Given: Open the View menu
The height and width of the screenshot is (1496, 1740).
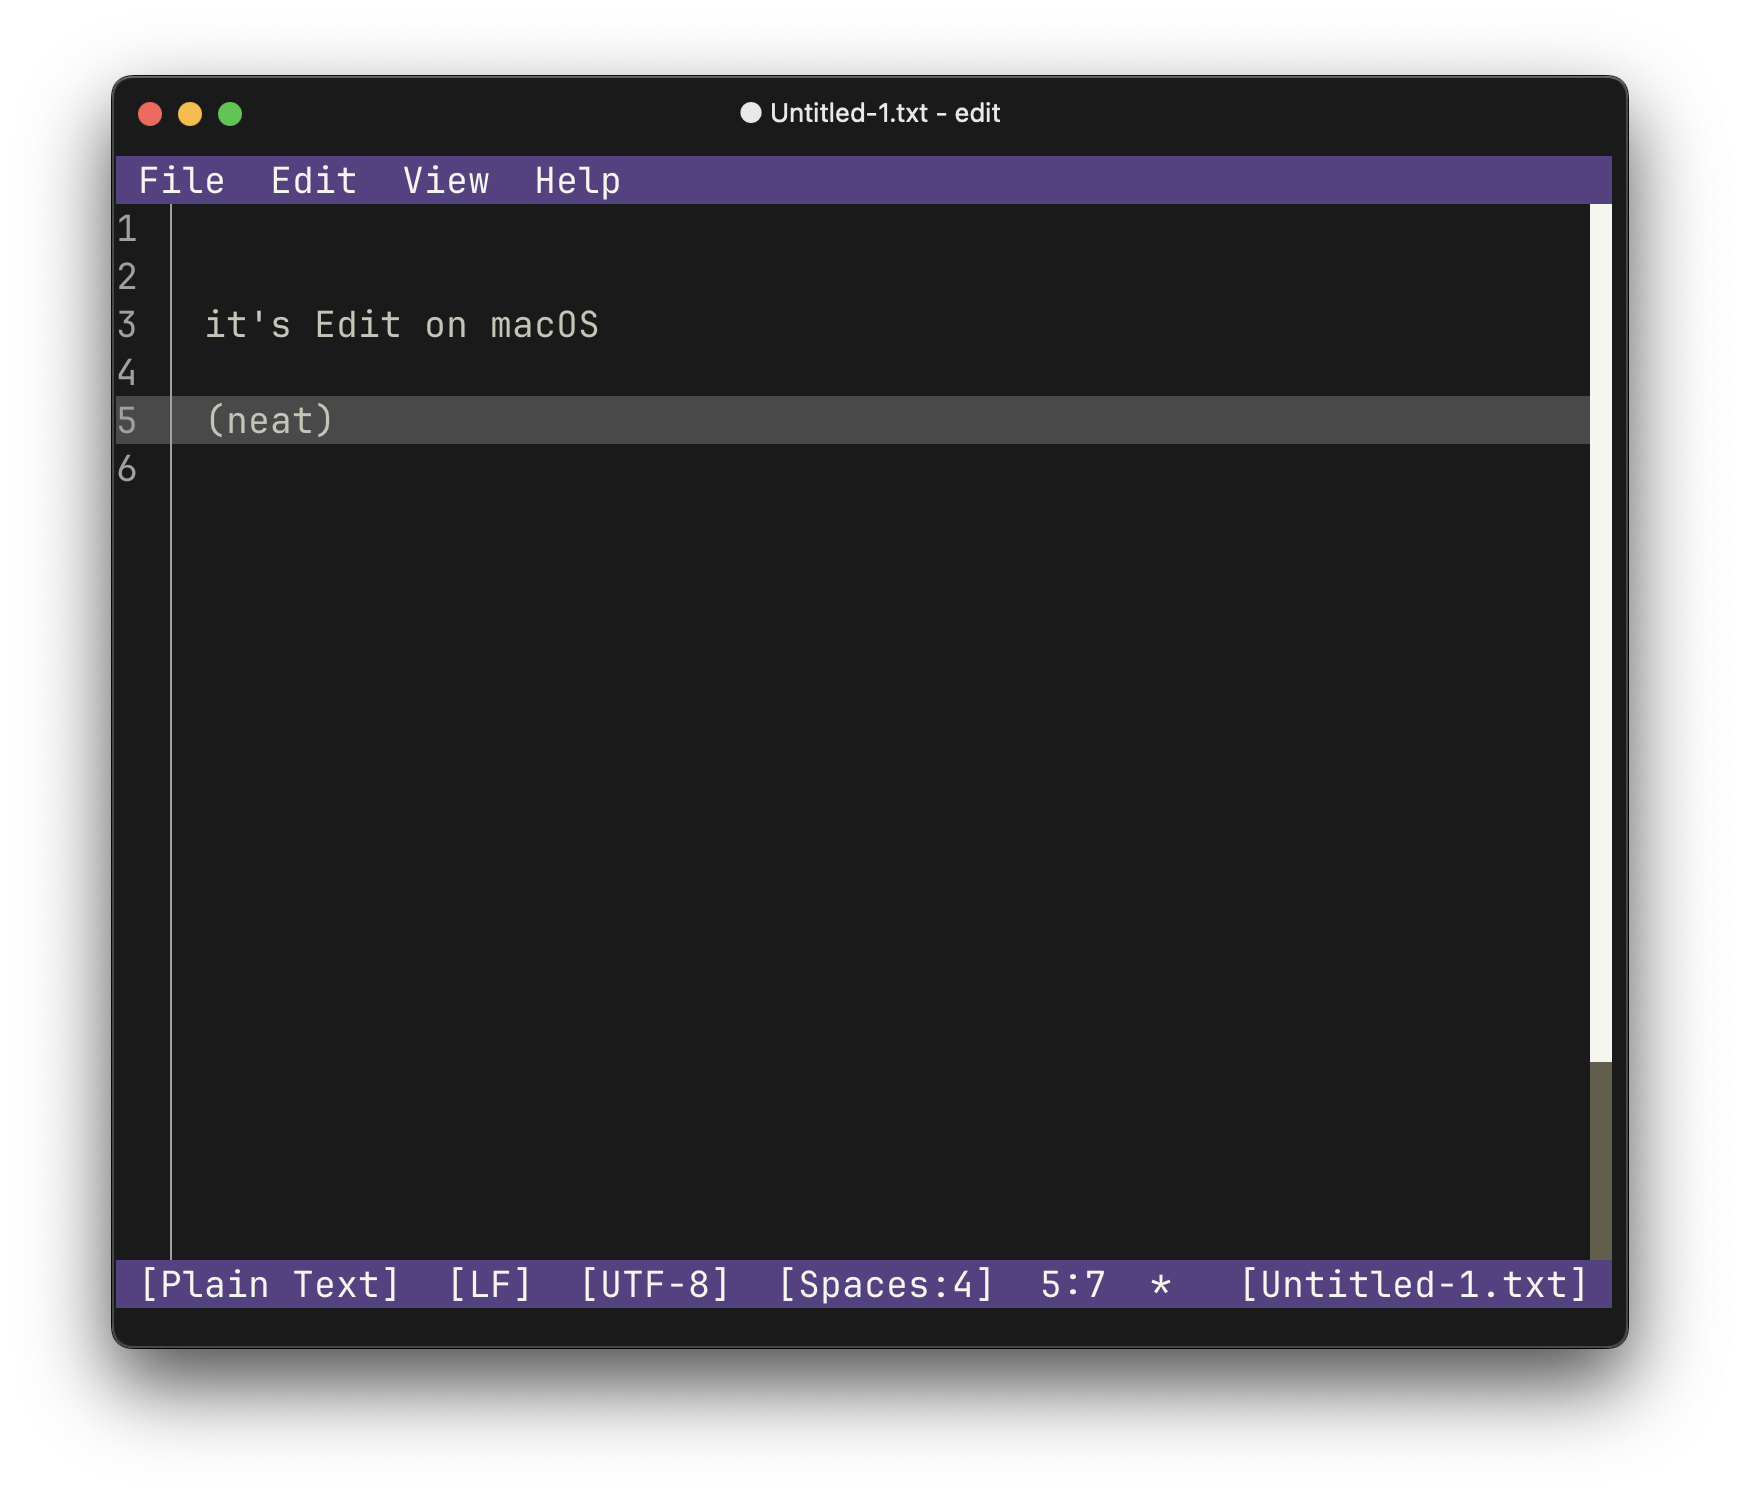Looking at the screenshot, I should (445, 181).
